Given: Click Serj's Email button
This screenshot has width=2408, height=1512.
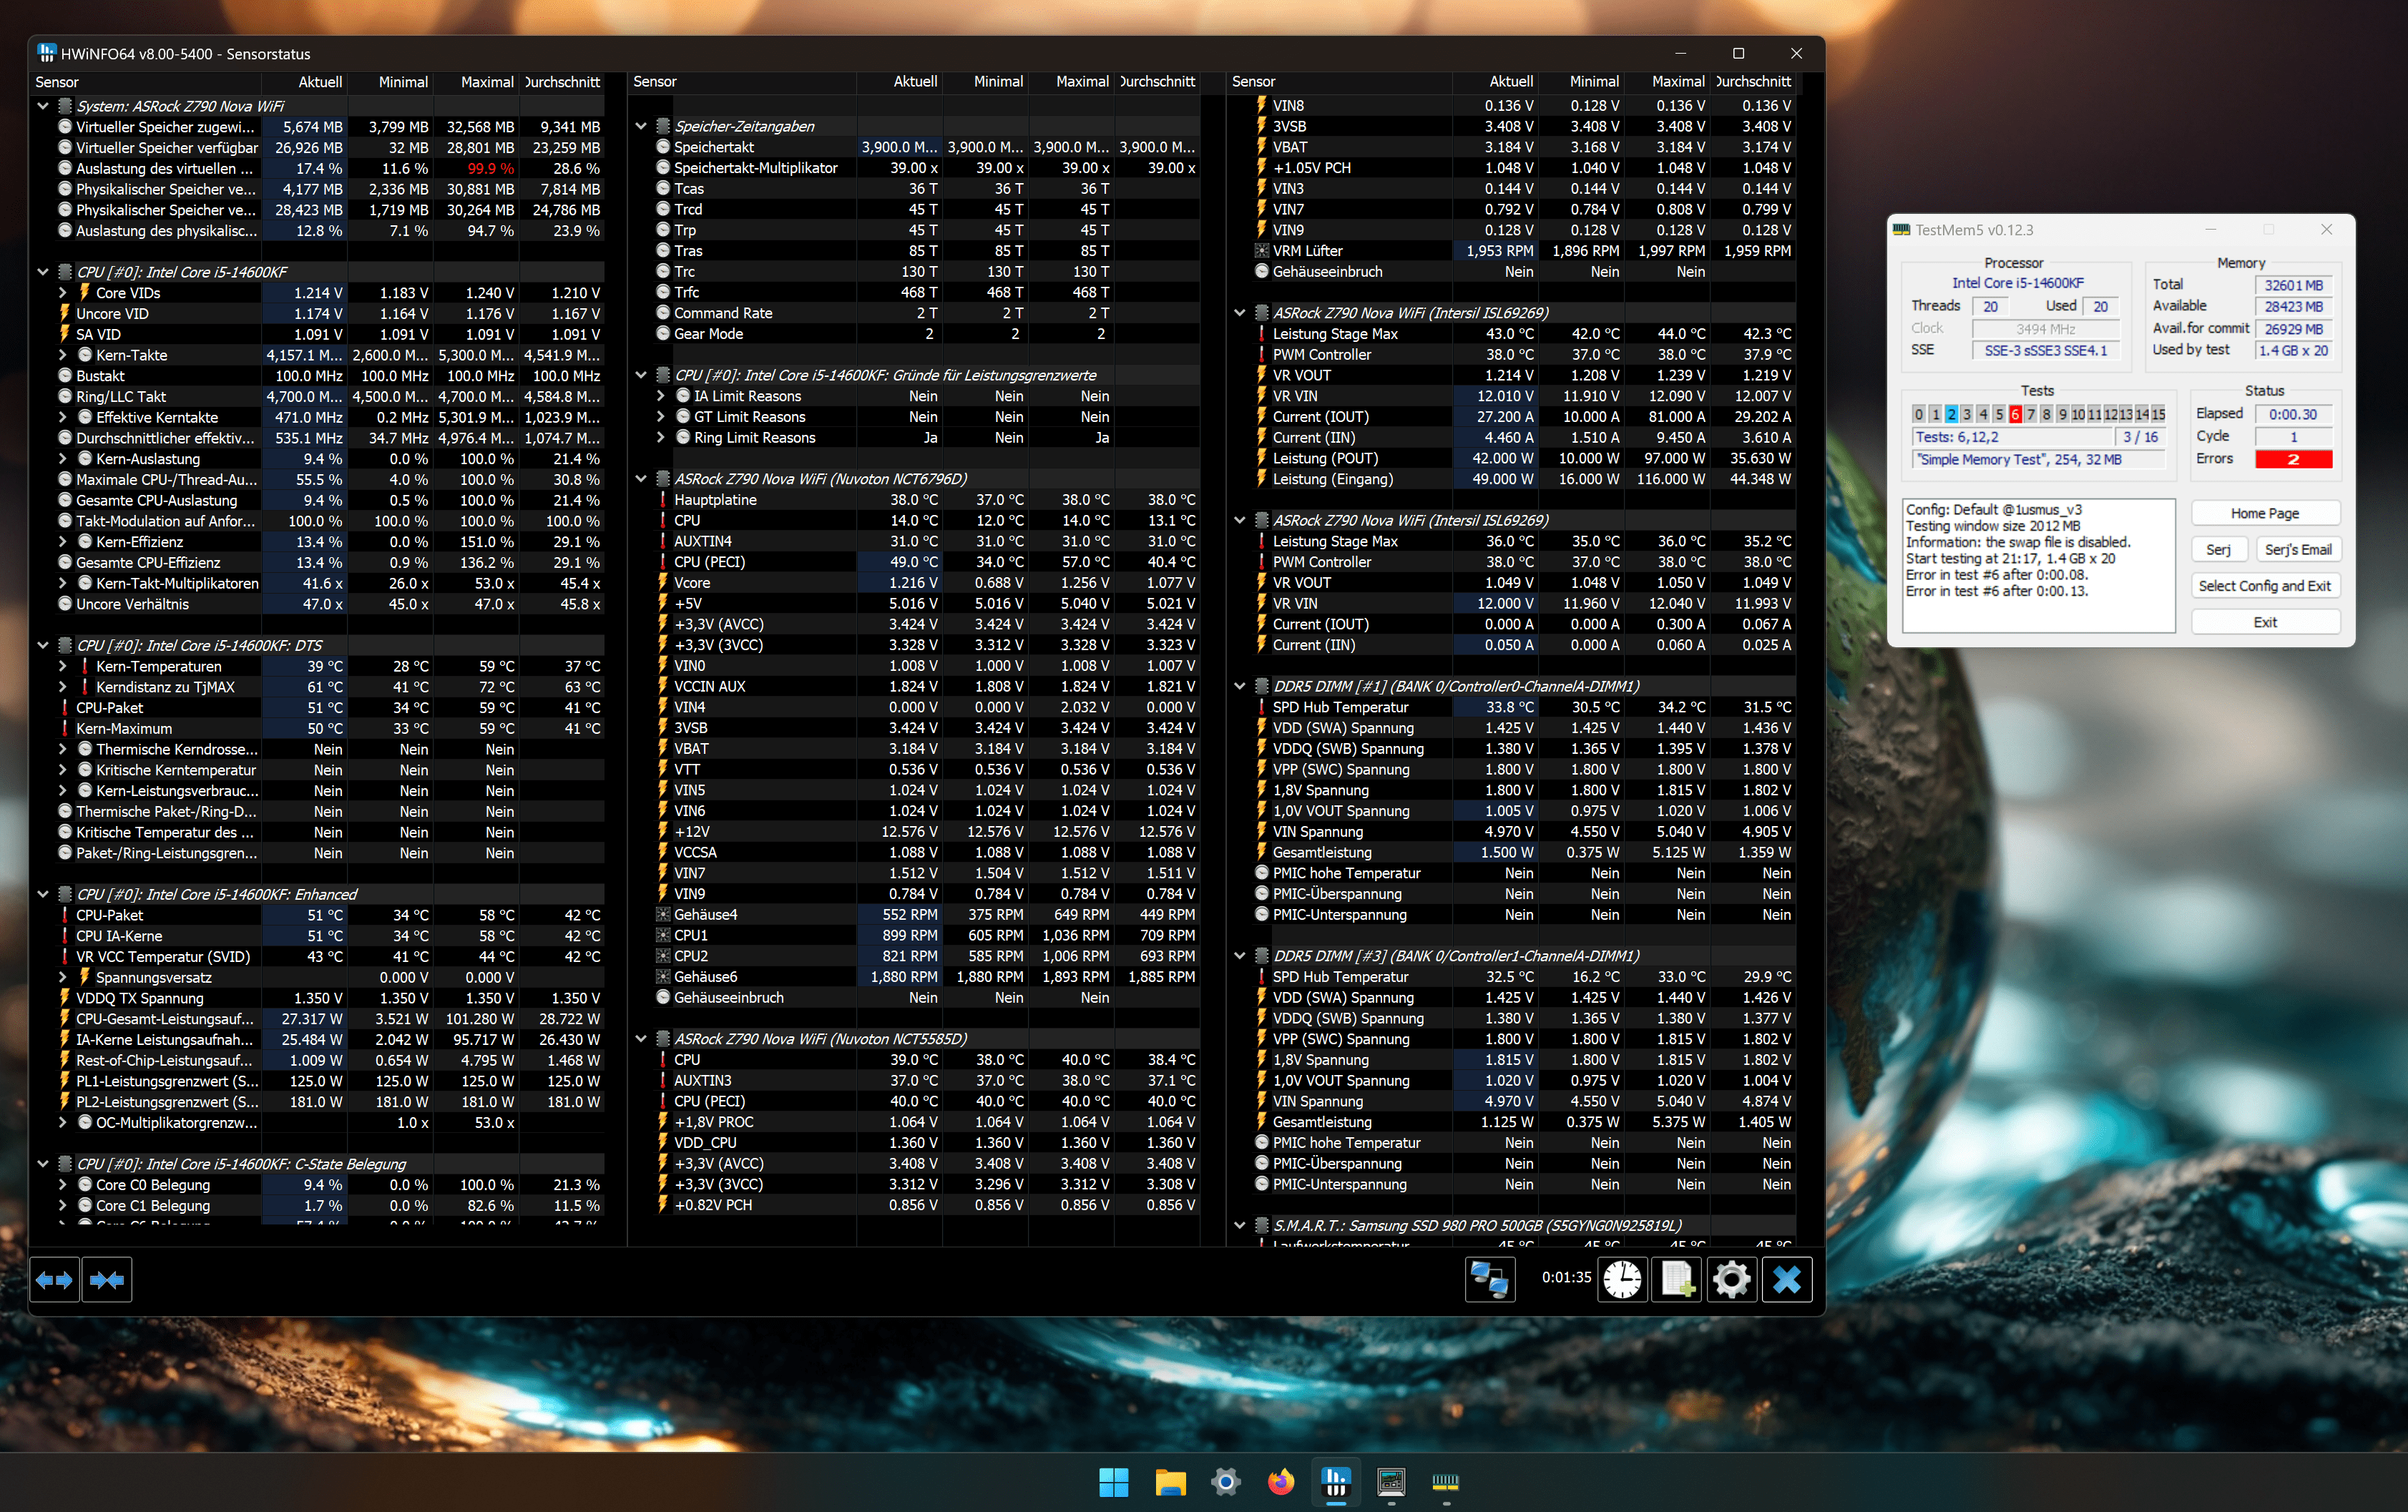Looking at the screenshot, I should (x=2297, y=550).
